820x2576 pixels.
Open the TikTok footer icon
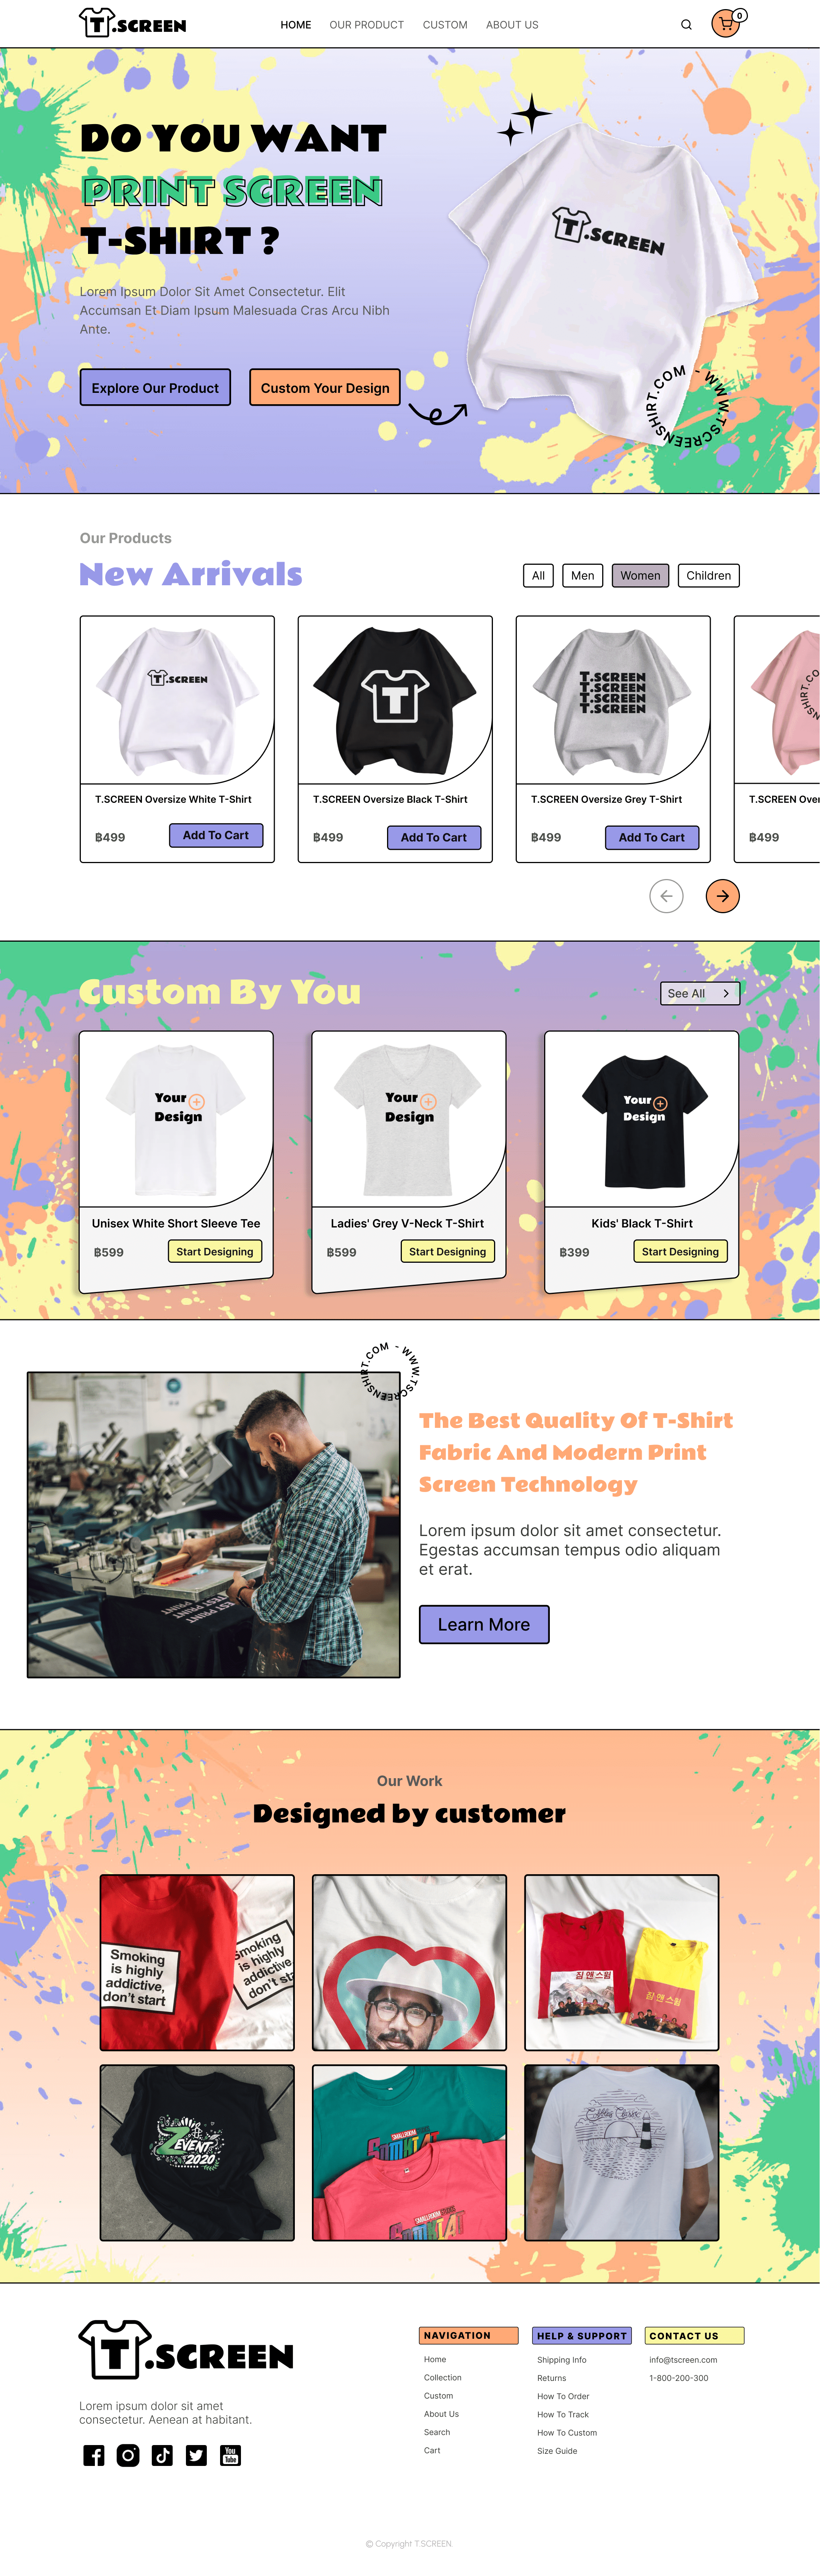point(162,2455)
